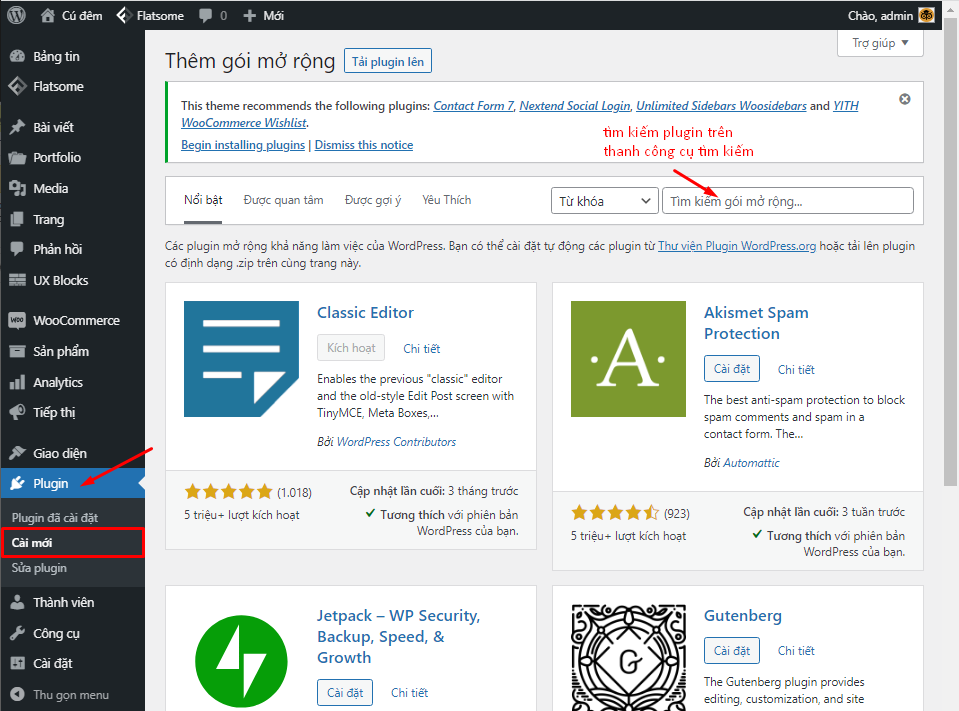Click the Trang pages icon
The image size is (959, 711).
(17, 219)
